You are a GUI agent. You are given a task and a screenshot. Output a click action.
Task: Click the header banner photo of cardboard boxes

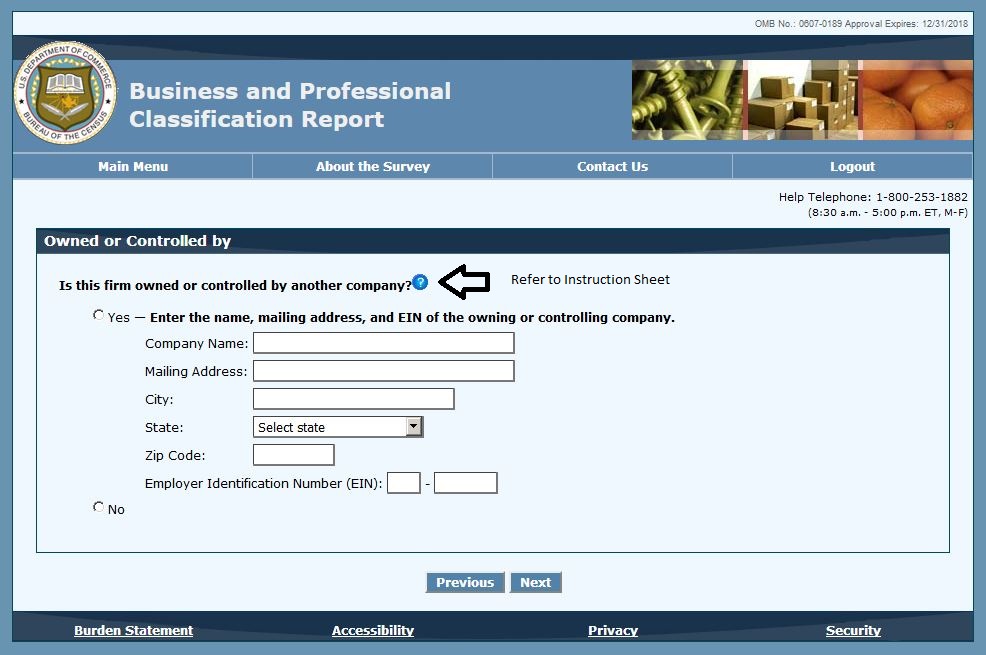point(802,100)
